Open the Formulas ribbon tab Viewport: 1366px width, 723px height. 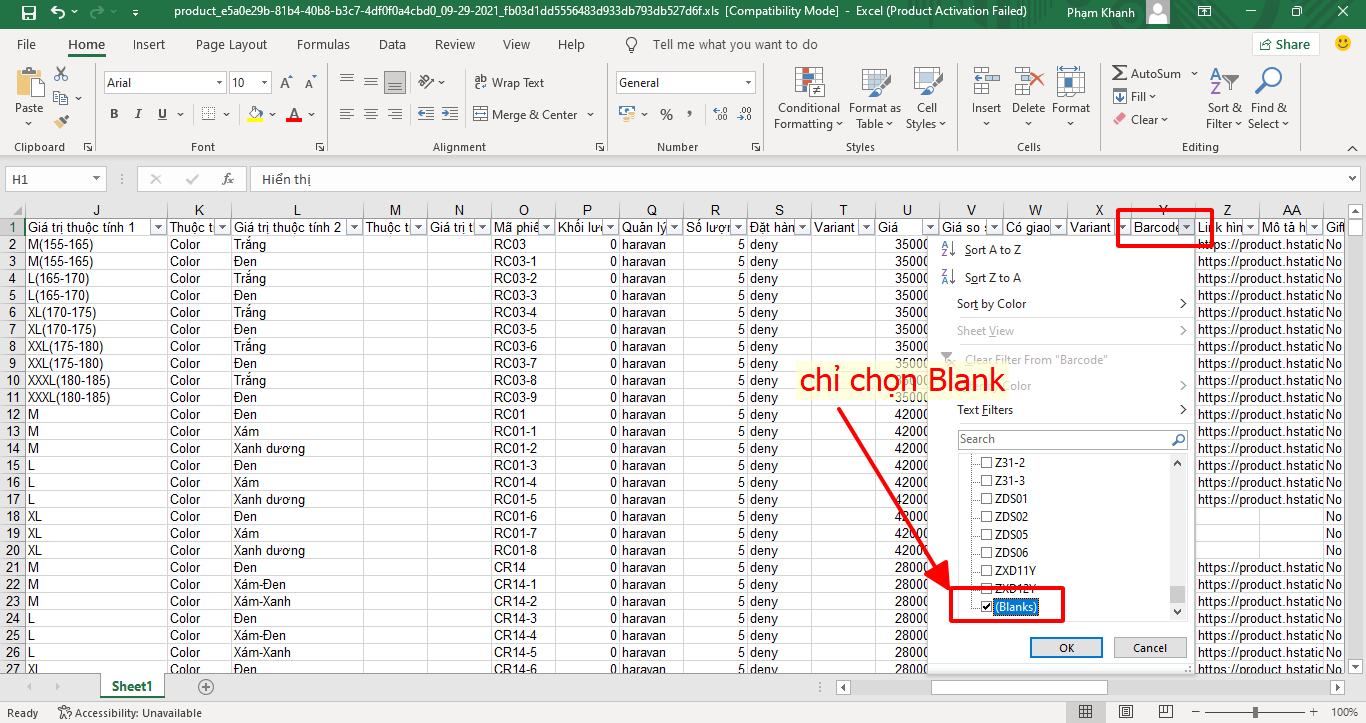pos(323,45)
